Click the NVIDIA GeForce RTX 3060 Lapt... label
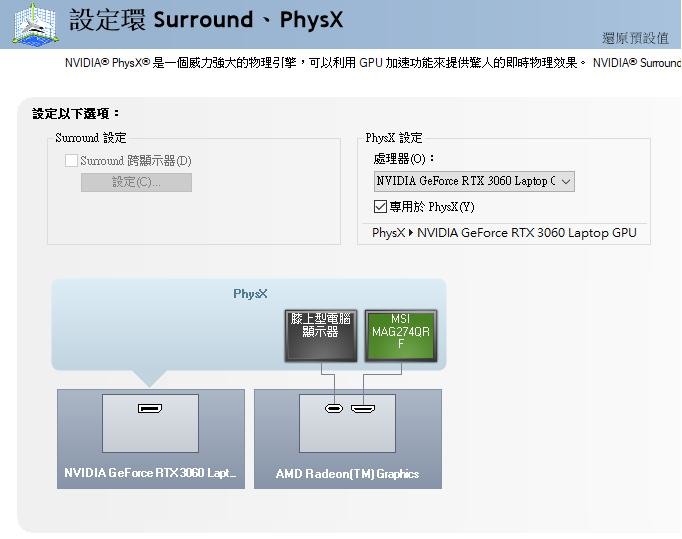682x539 pixels. [150, 473]
